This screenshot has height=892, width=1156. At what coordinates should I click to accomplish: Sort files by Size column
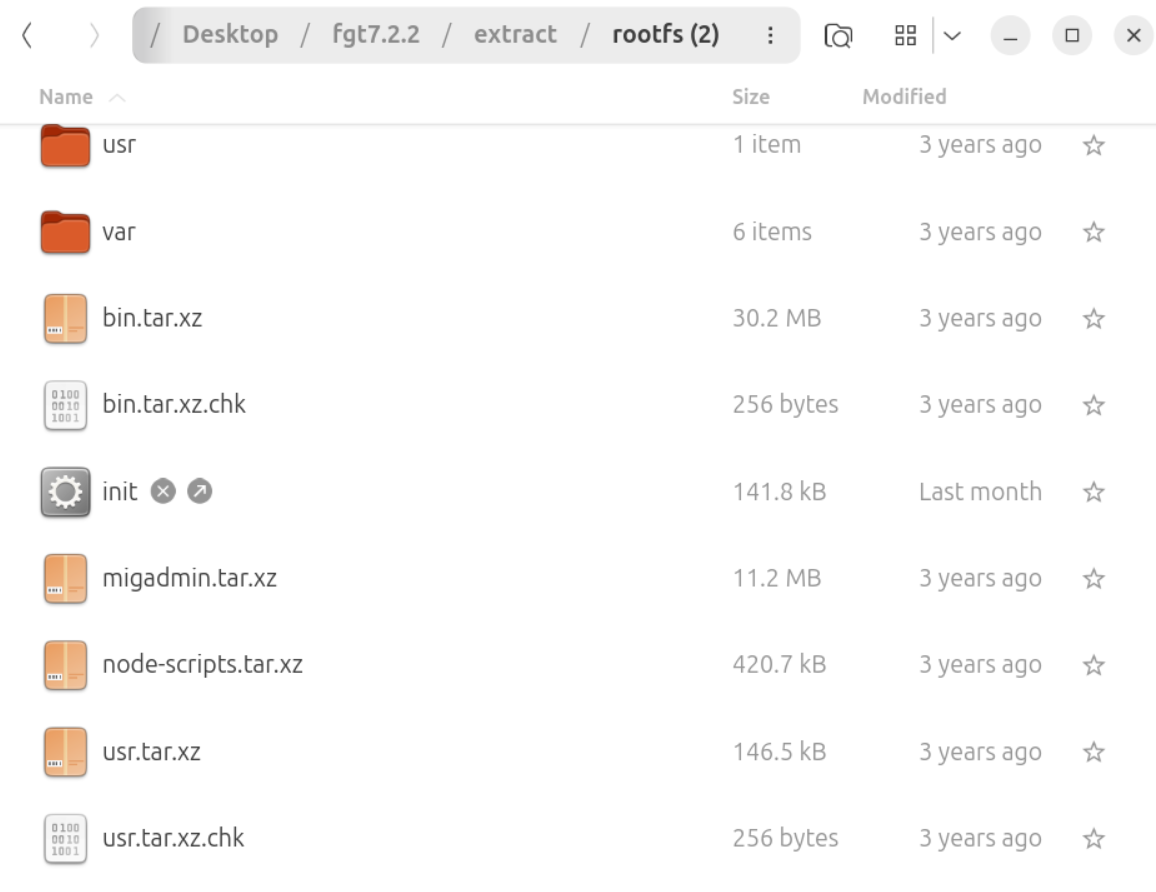[751, 97]
